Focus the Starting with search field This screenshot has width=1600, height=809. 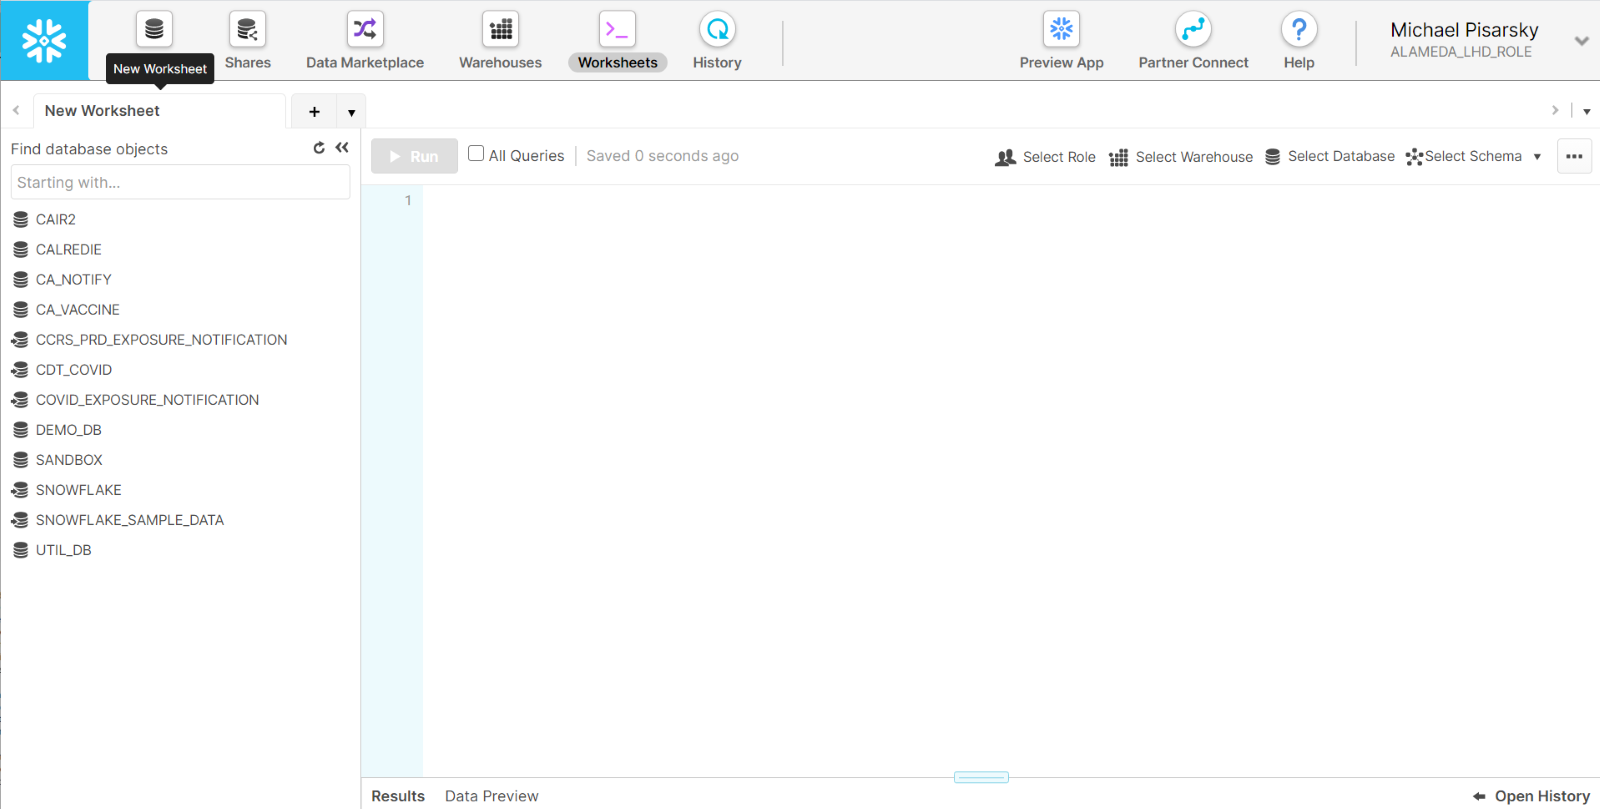pos(180,183)
